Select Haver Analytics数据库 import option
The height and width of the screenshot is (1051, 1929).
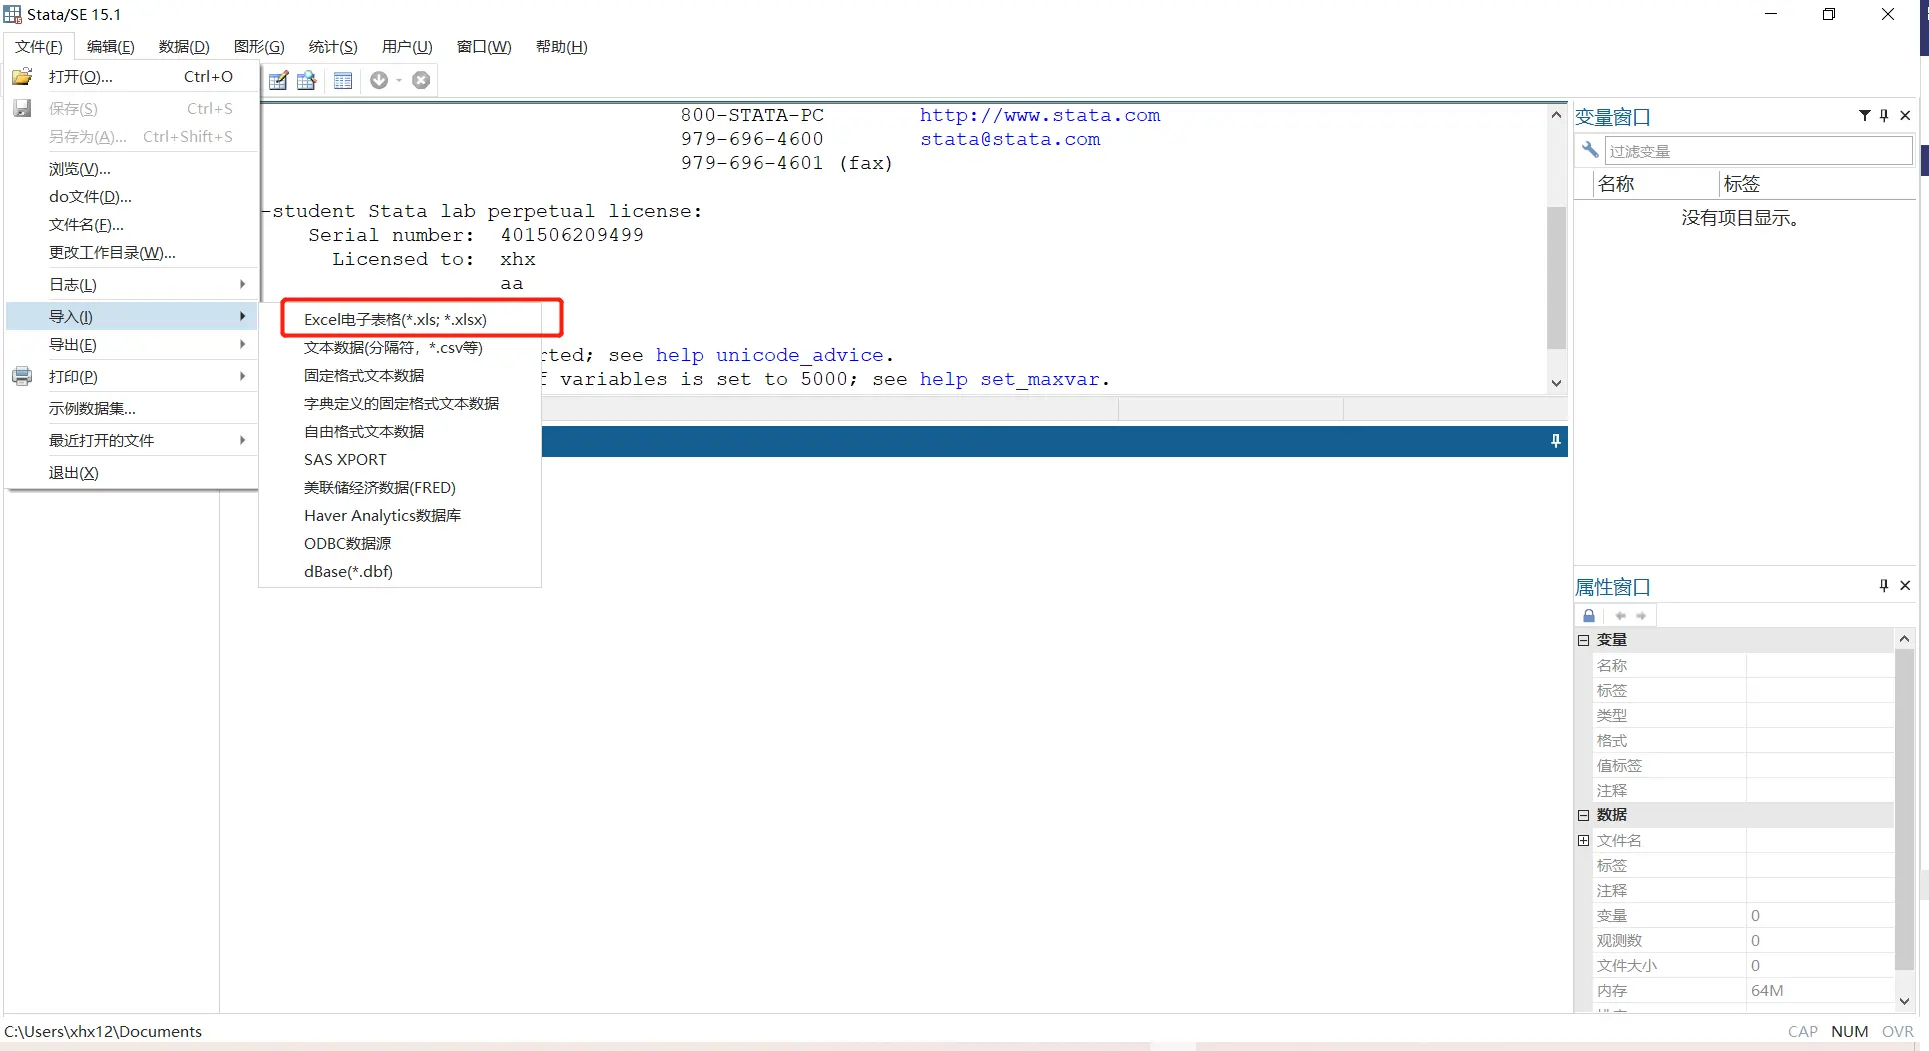click(x=400, y=516)
